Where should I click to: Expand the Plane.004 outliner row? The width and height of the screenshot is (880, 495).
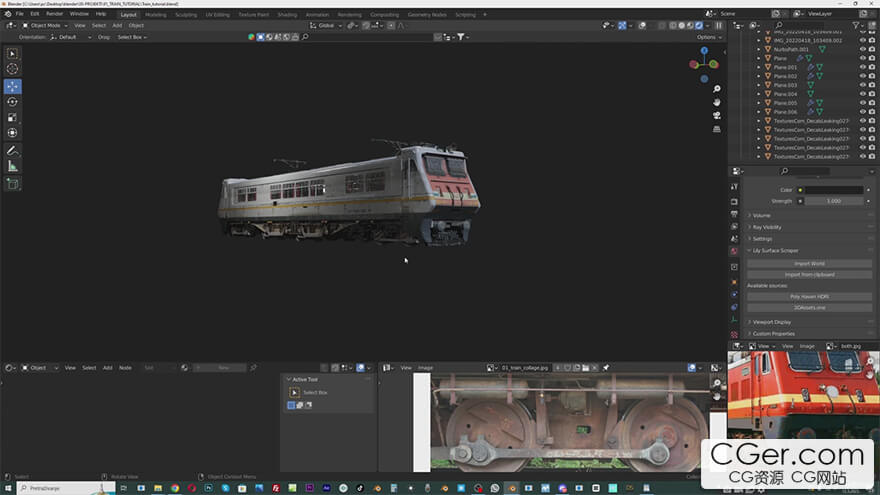[759, 94]
